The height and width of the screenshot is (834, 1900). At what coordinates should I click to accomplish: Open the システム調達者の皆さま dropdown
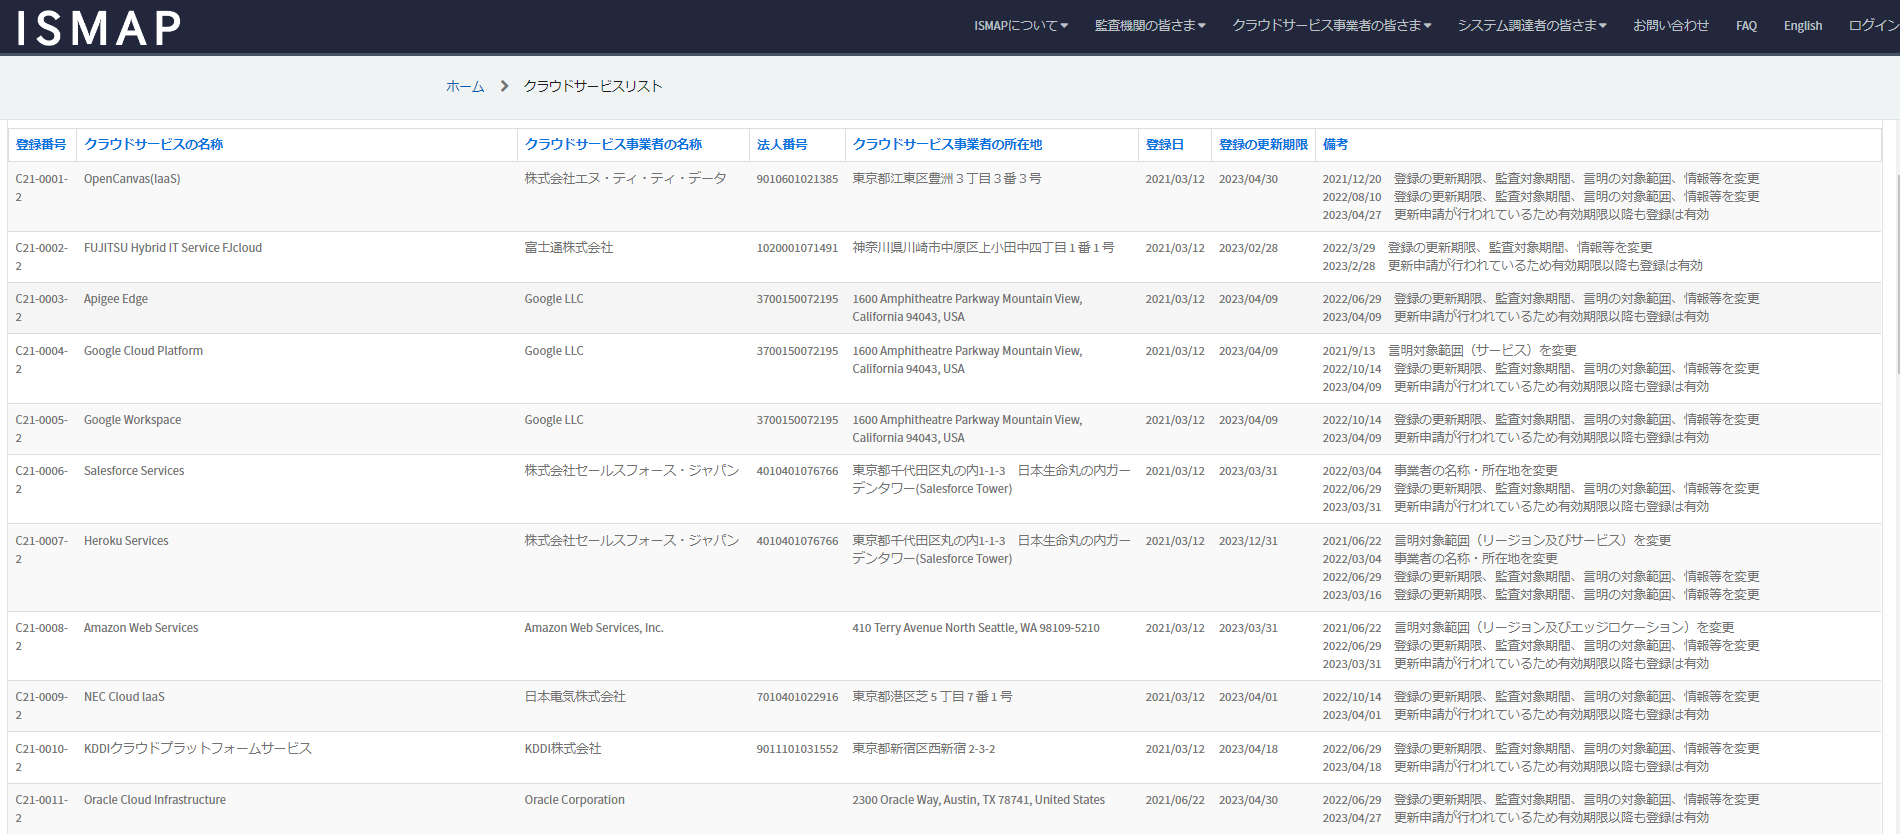(x=1531, y=26)
